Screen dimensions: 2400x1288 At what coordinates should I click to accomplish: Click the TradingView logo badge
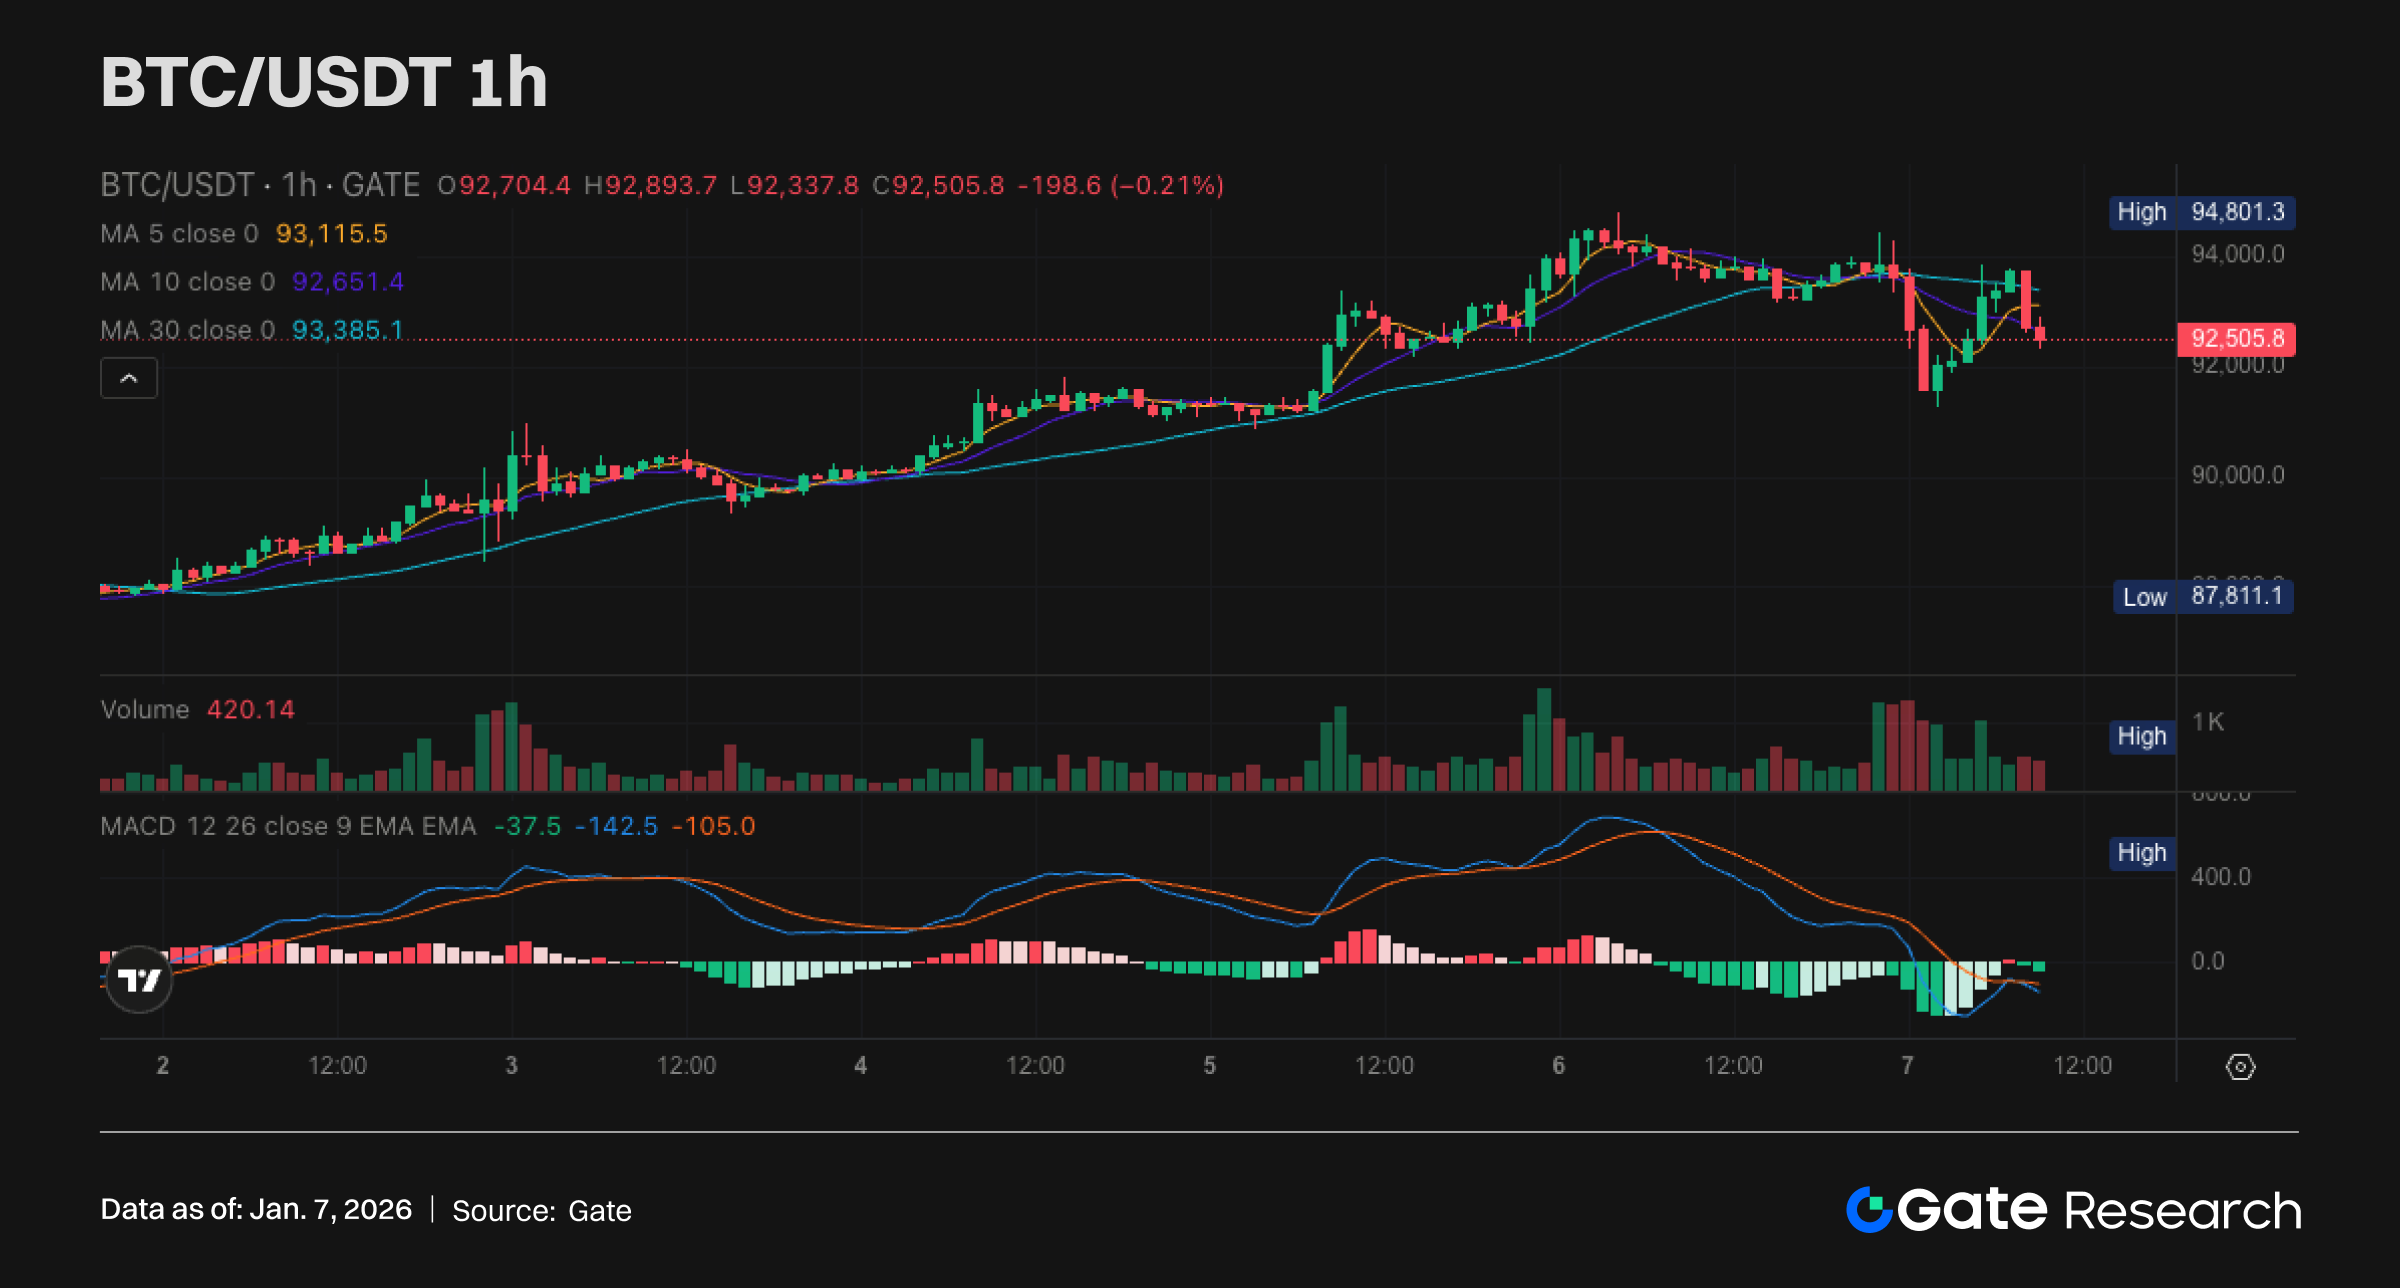139,979
